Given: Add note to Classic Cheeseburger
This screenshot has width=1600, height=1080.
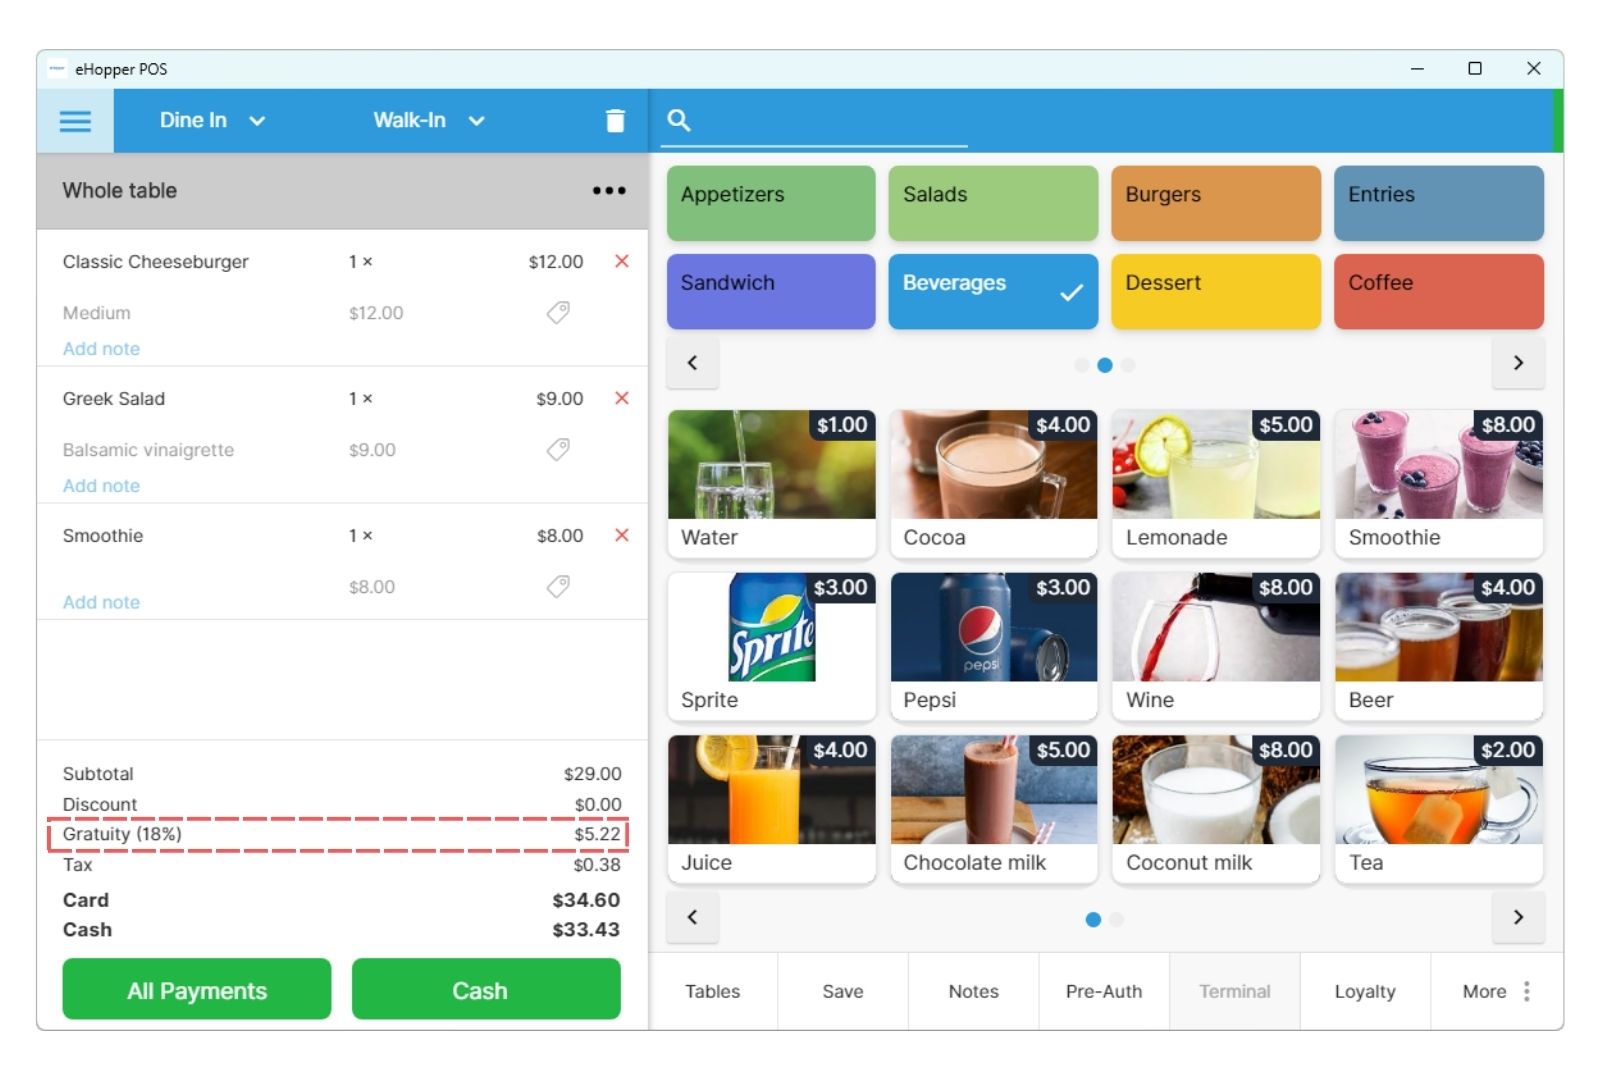Looking at the screenshot, I should (101, 349).
